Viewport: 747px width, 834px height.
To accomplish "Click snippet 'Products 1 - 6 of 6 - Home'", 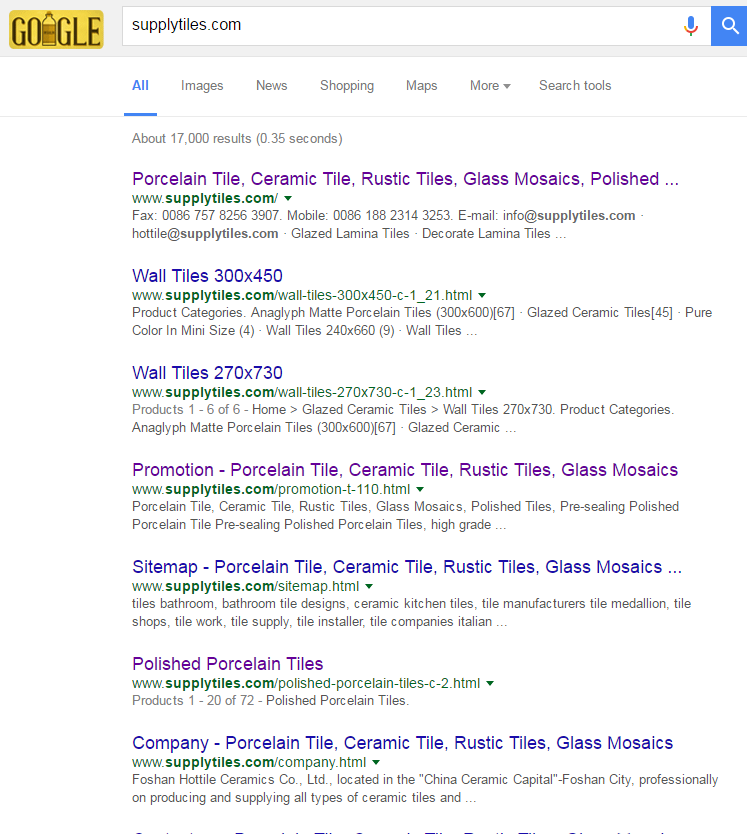I will 403,419.
